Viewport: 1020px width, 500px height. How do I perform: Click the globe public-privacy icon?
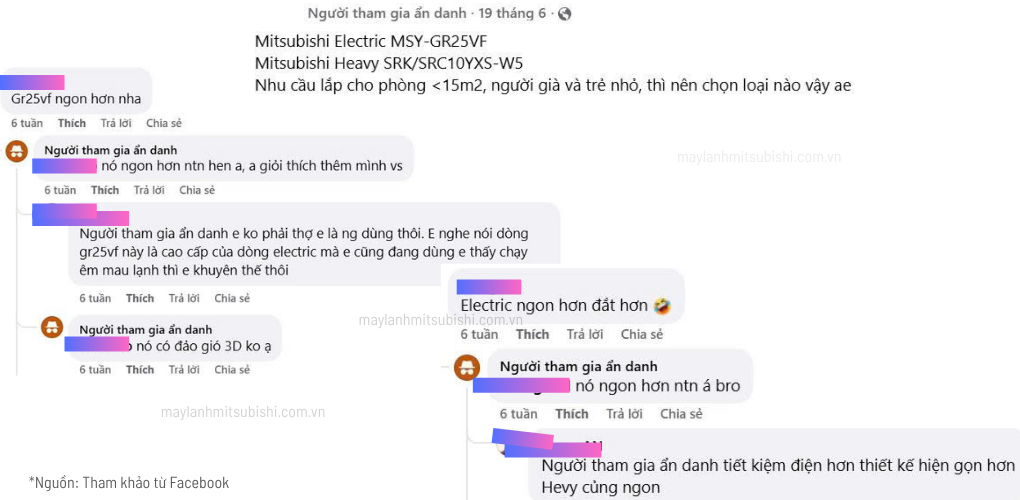click(564, 14)
